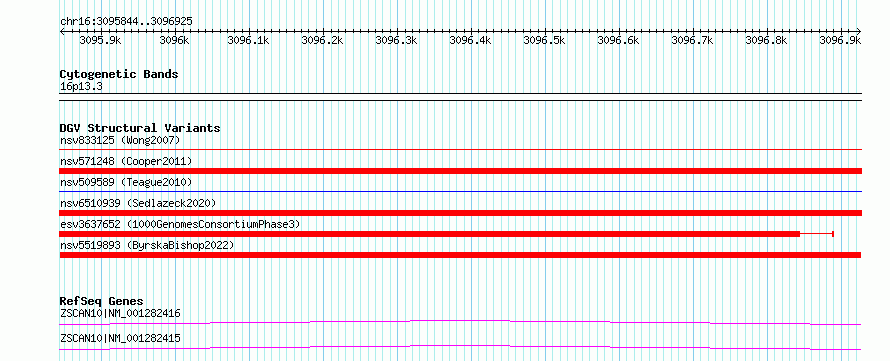
Task: Click the 3096.6k ruler tick label
Action: point(618,40)
